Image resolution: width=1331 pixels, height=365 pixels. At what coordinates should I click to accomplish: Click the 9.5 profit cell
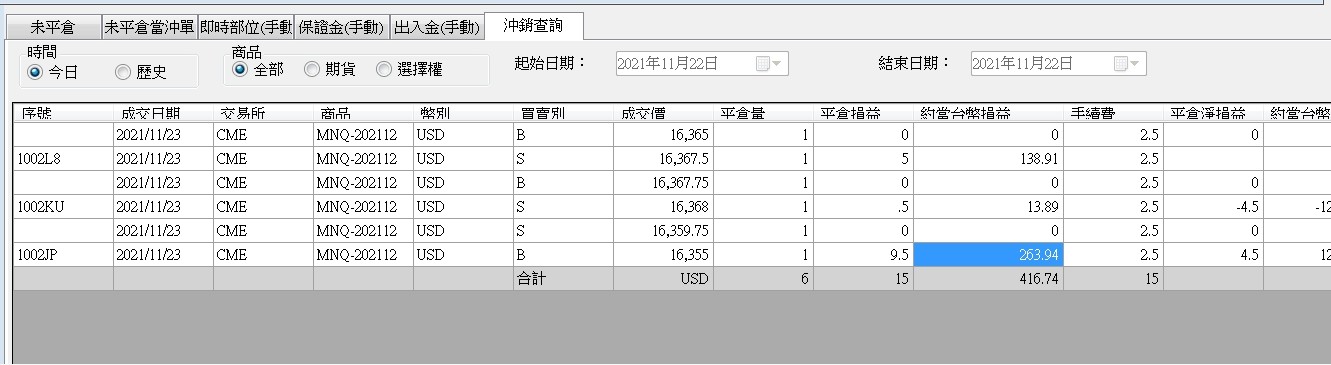pyautogui.click(x=863, y=255)
